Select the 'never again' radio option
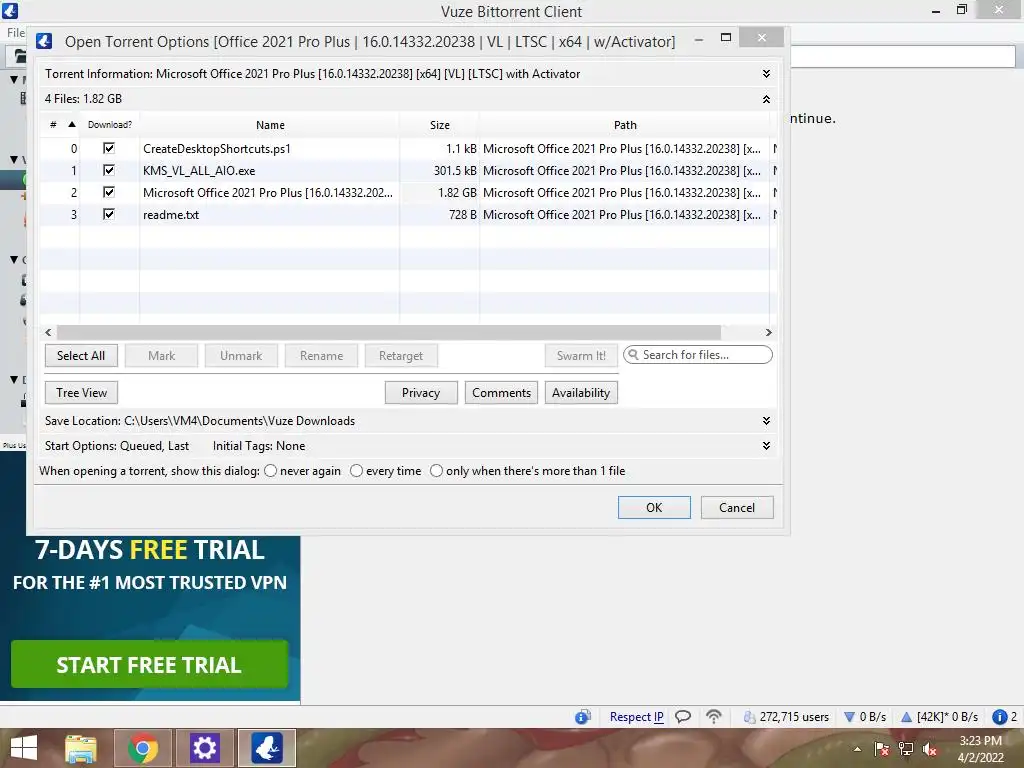Viewport: 1024px width, 768px height. coord(270,471)
